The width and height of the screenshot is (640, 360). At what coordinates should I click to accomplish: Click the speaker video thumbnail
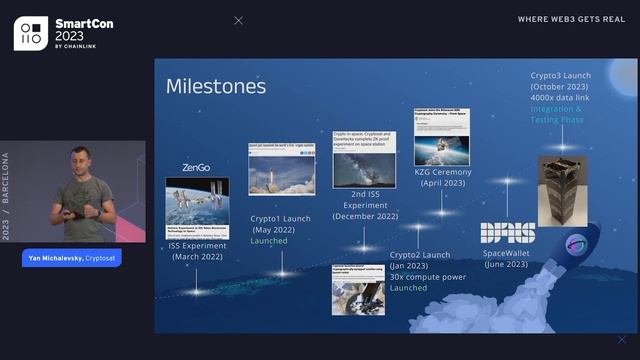pyautogui.click(x=73, y=191)
